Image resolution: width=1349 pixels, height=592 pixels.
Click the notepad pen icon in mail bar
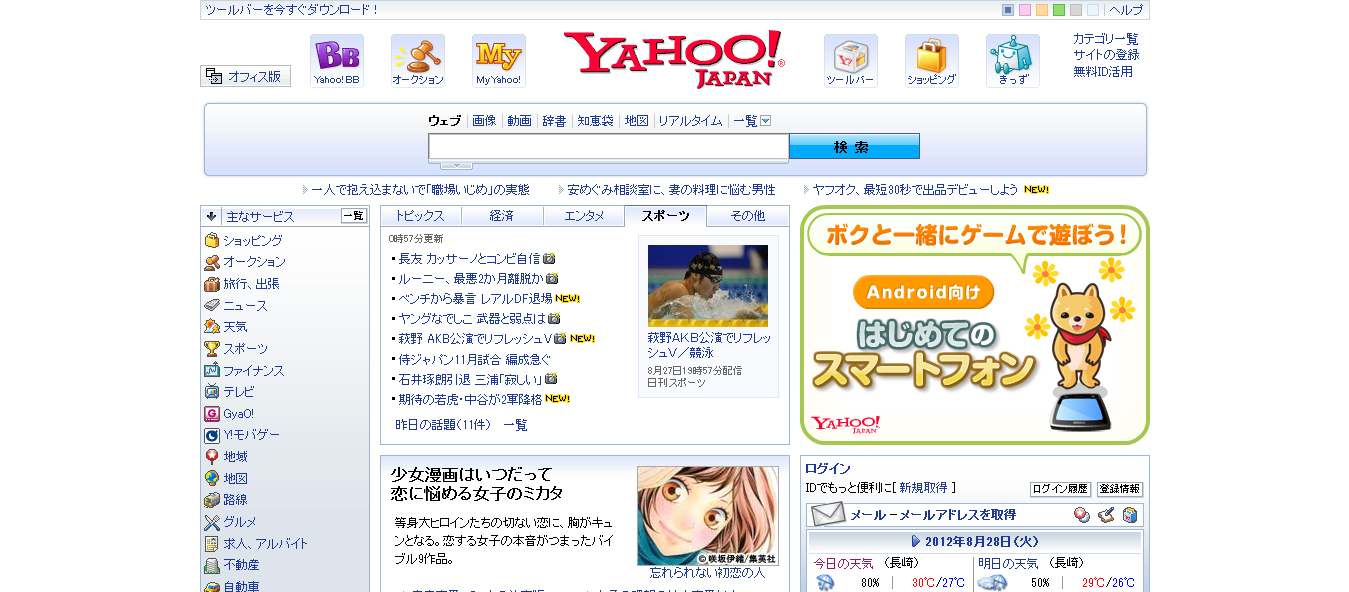1106,515
